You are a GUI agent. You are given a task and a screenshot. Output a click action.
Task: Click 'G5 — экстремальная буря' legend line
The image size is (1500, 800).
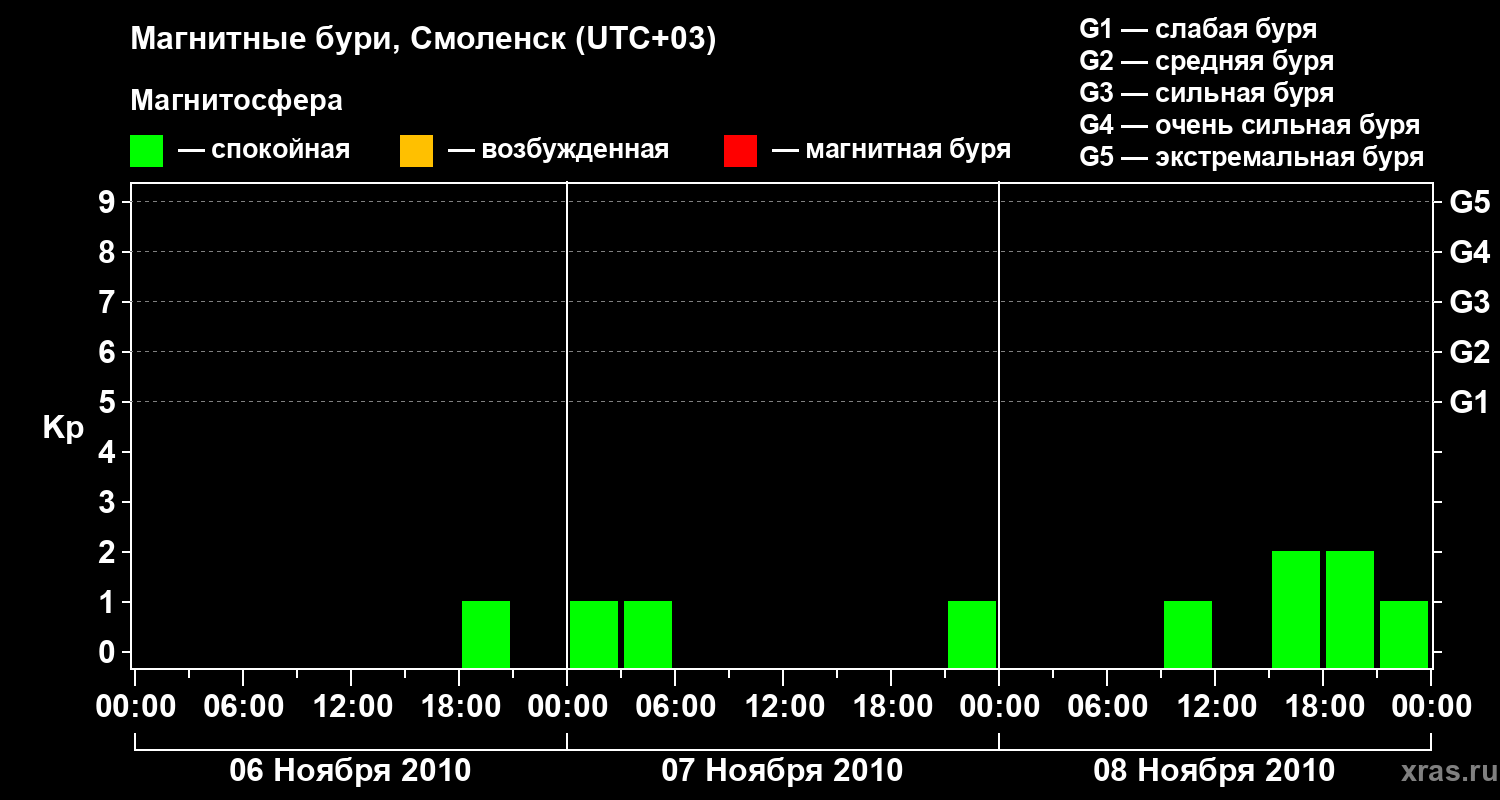coord(1252,157)
